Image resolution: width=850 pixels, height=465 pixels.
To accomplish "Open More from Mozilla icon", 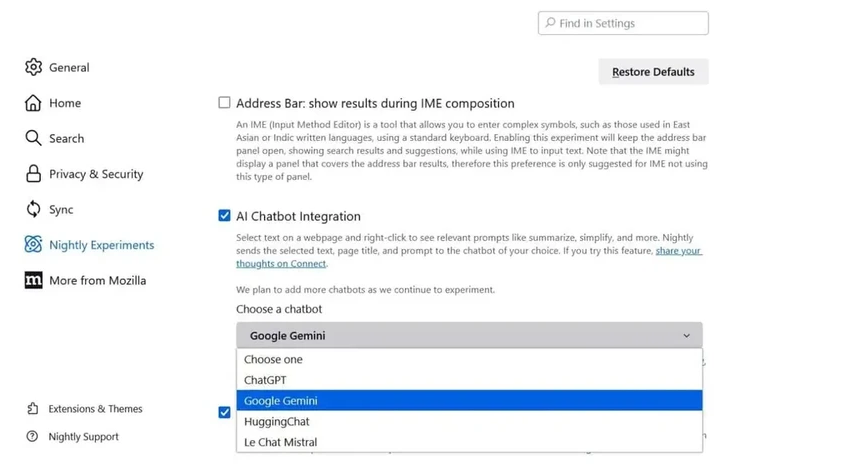I will pyautogui.click(x=34, y=280).
